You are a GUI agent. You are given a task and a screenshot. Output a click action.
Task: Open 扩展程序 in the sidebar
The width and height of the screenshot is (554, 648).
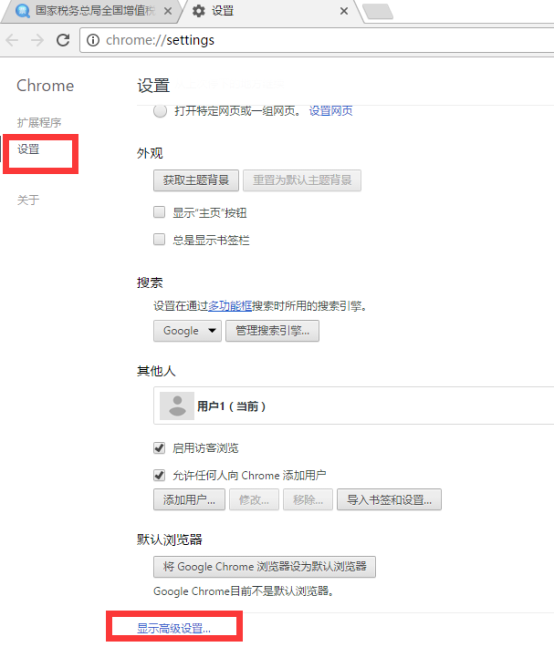point(39,122)
